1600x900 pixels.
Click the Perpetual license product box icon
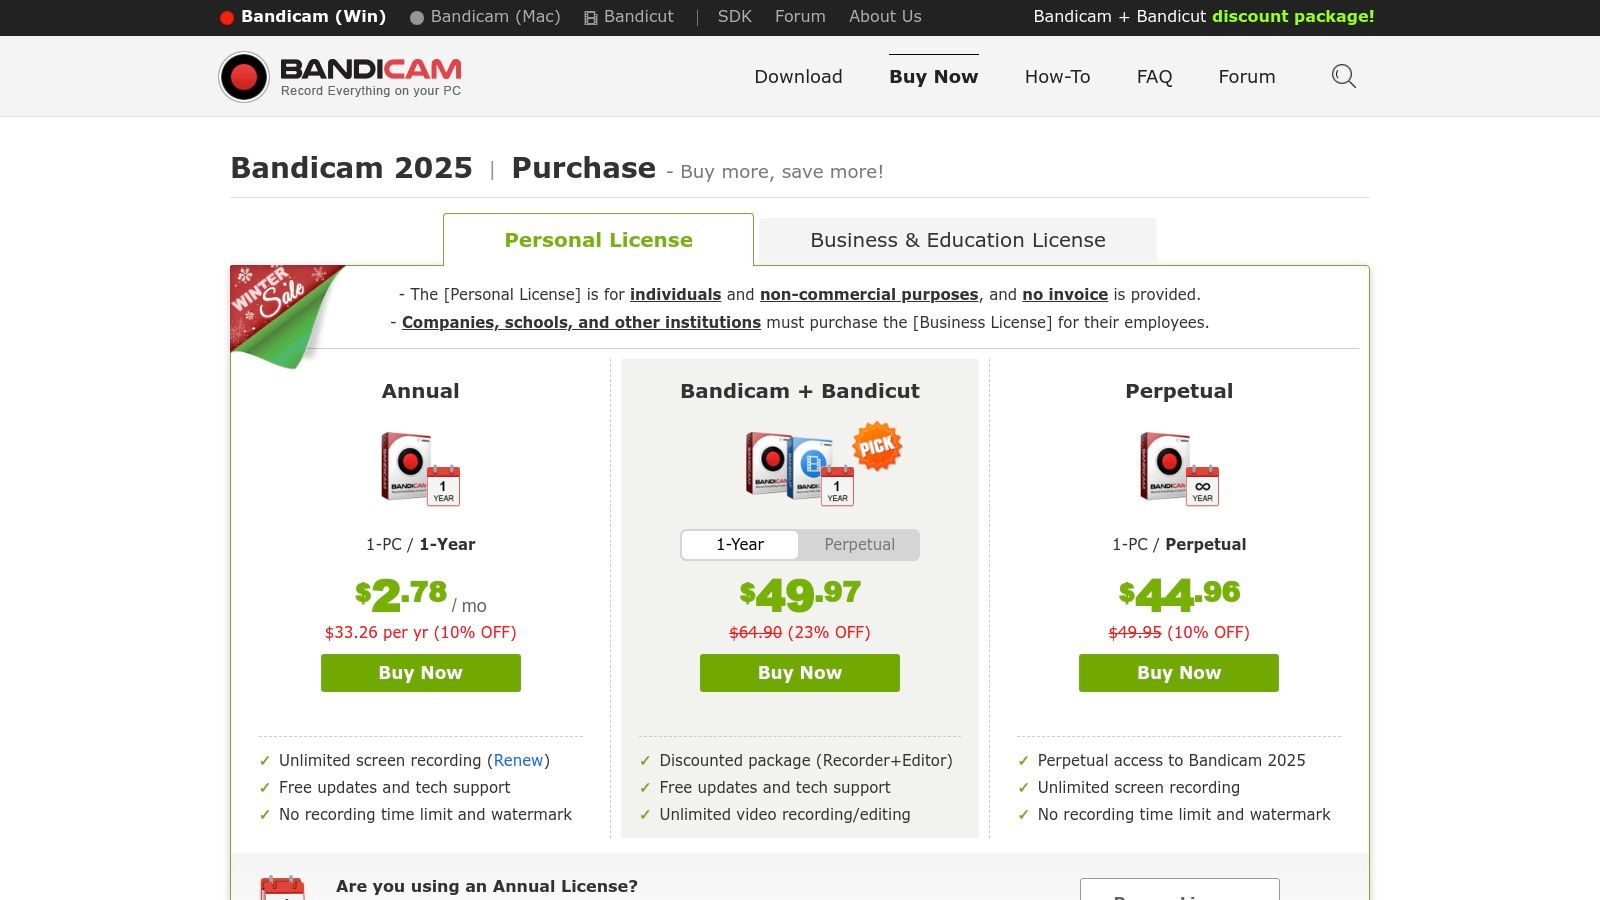1179,468
